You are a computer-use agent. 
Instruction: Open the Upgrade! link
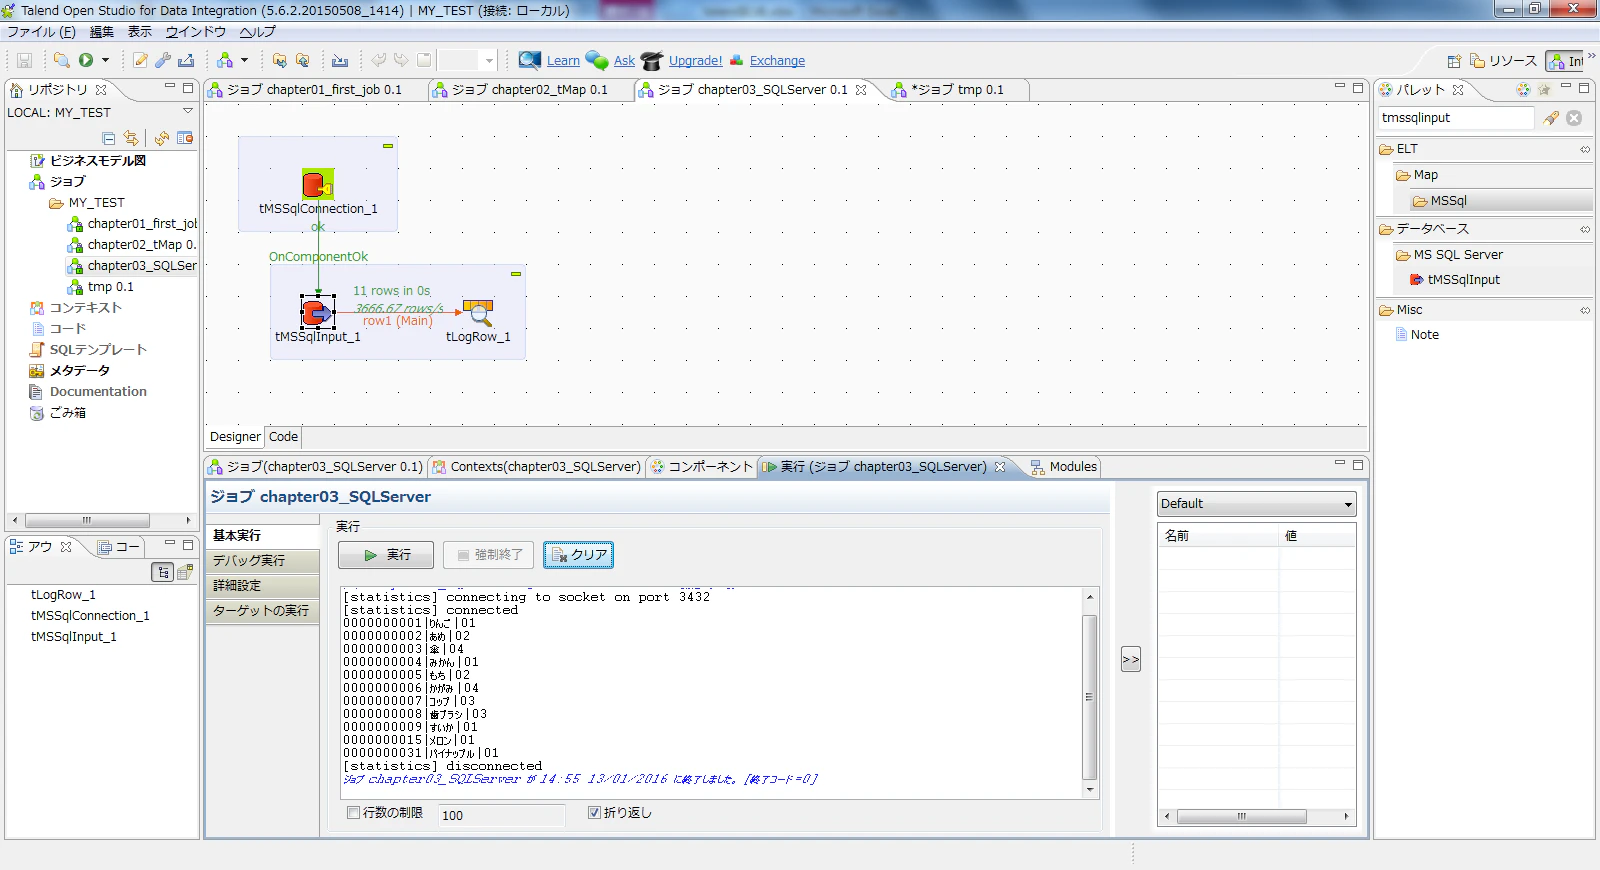tap(695, 61)
